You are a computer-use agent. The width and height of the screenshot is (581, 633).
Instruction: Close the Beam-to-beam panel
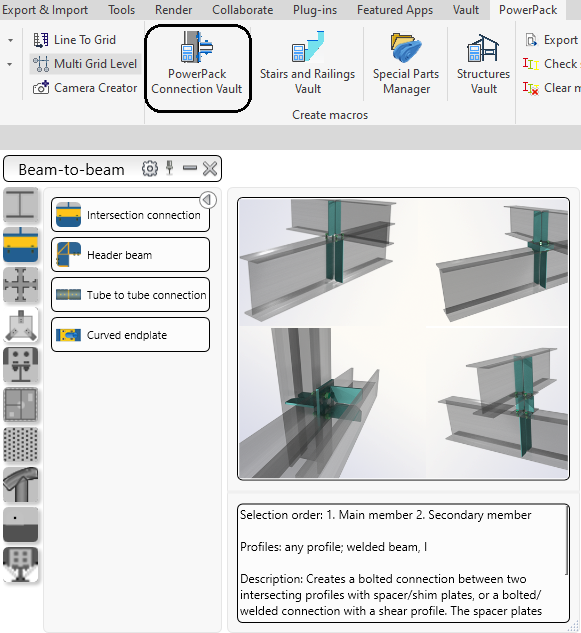[x=210, y=169]
